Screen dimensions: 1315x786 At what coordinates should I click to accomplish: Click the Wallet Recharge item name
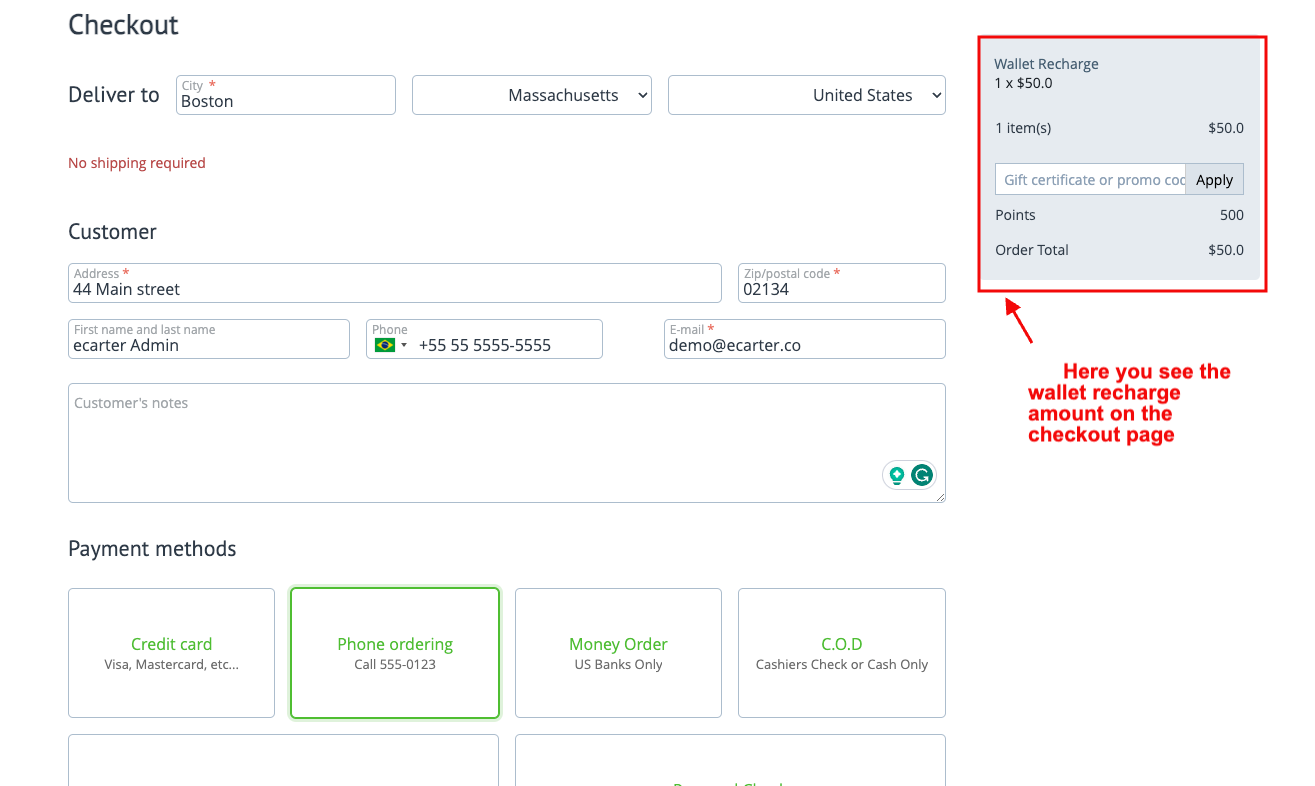tap(1046, 64)
